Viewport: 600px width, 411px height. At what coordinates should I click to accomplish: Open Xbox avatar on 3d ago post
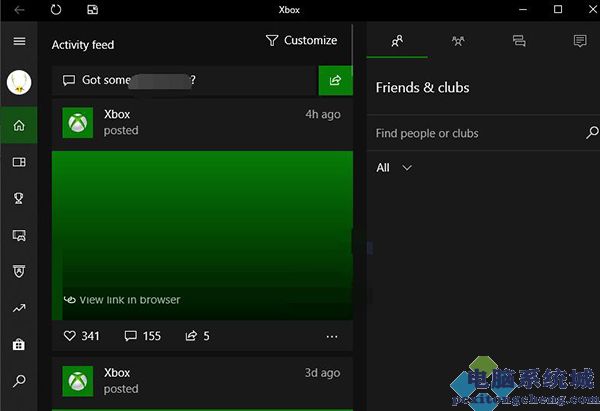coord(78,381)
